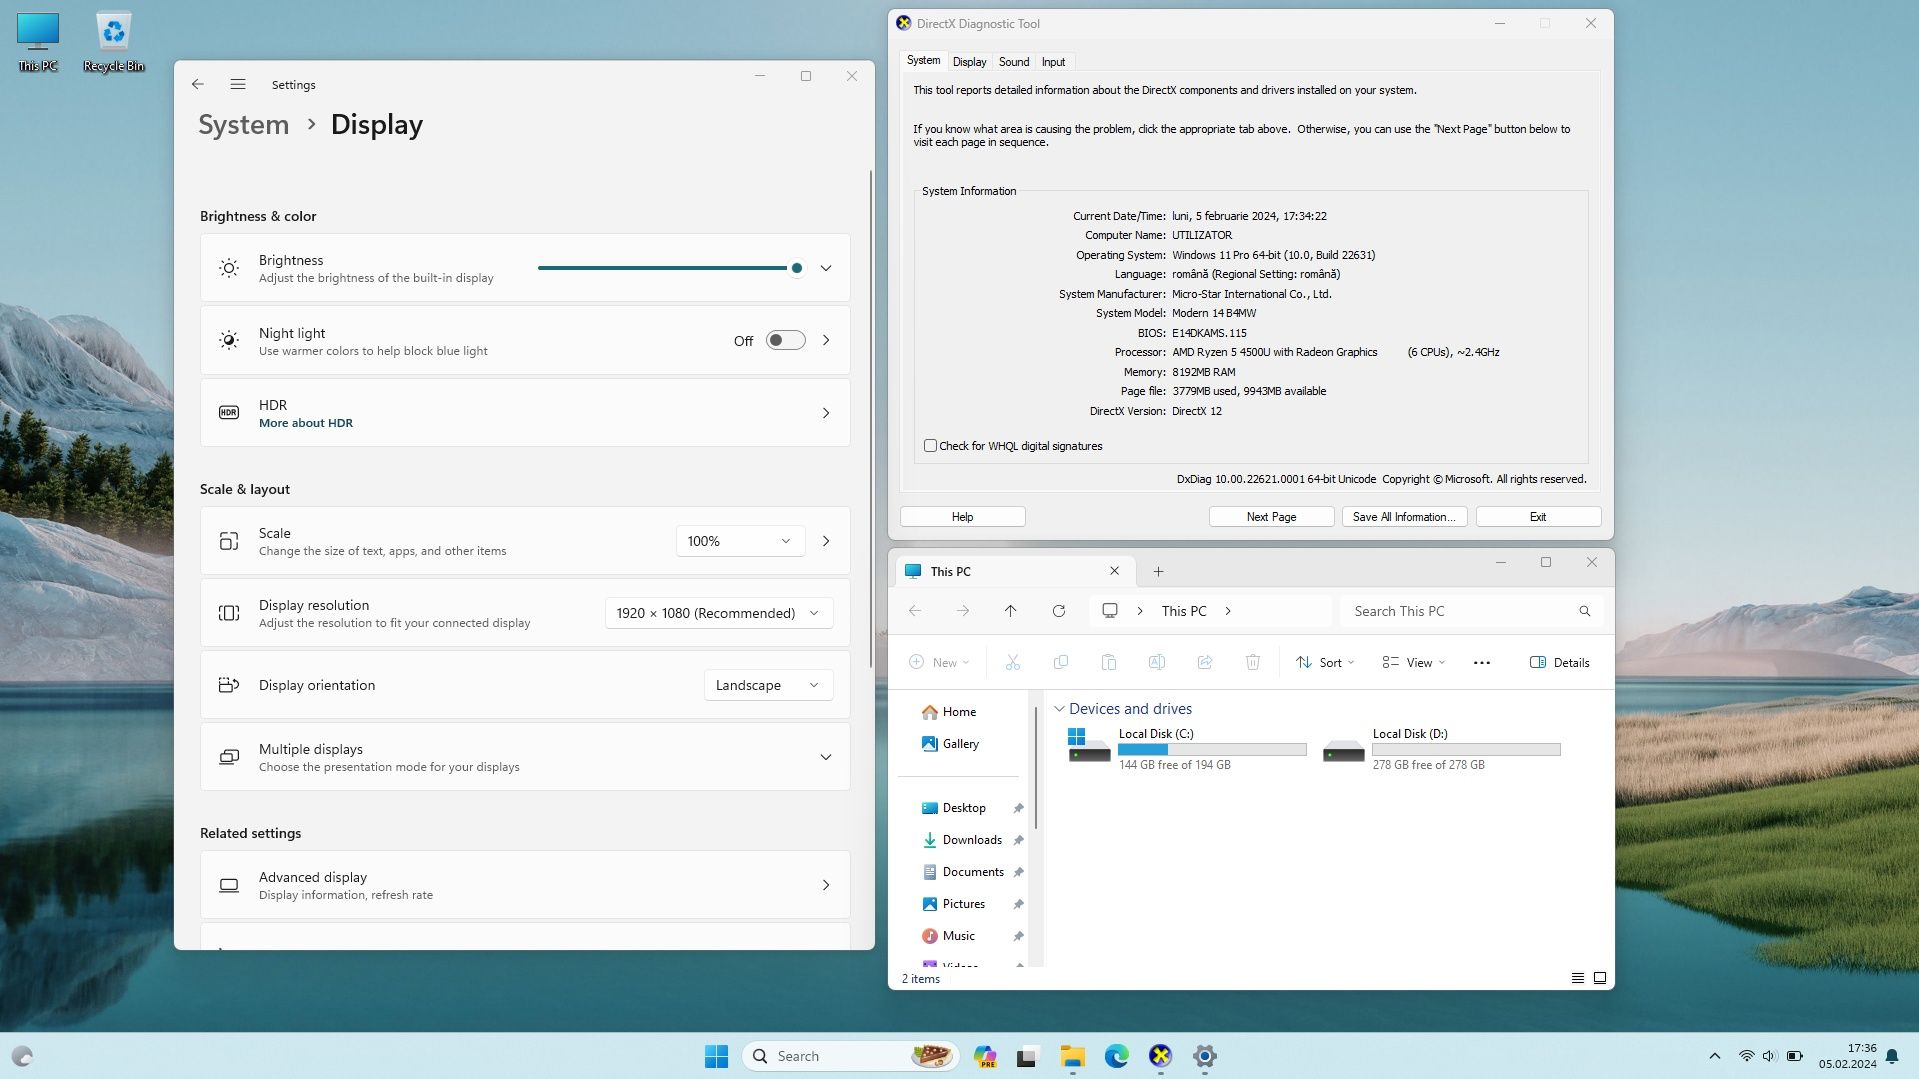Open Display resolution dropdown

[x=718, y=613]
